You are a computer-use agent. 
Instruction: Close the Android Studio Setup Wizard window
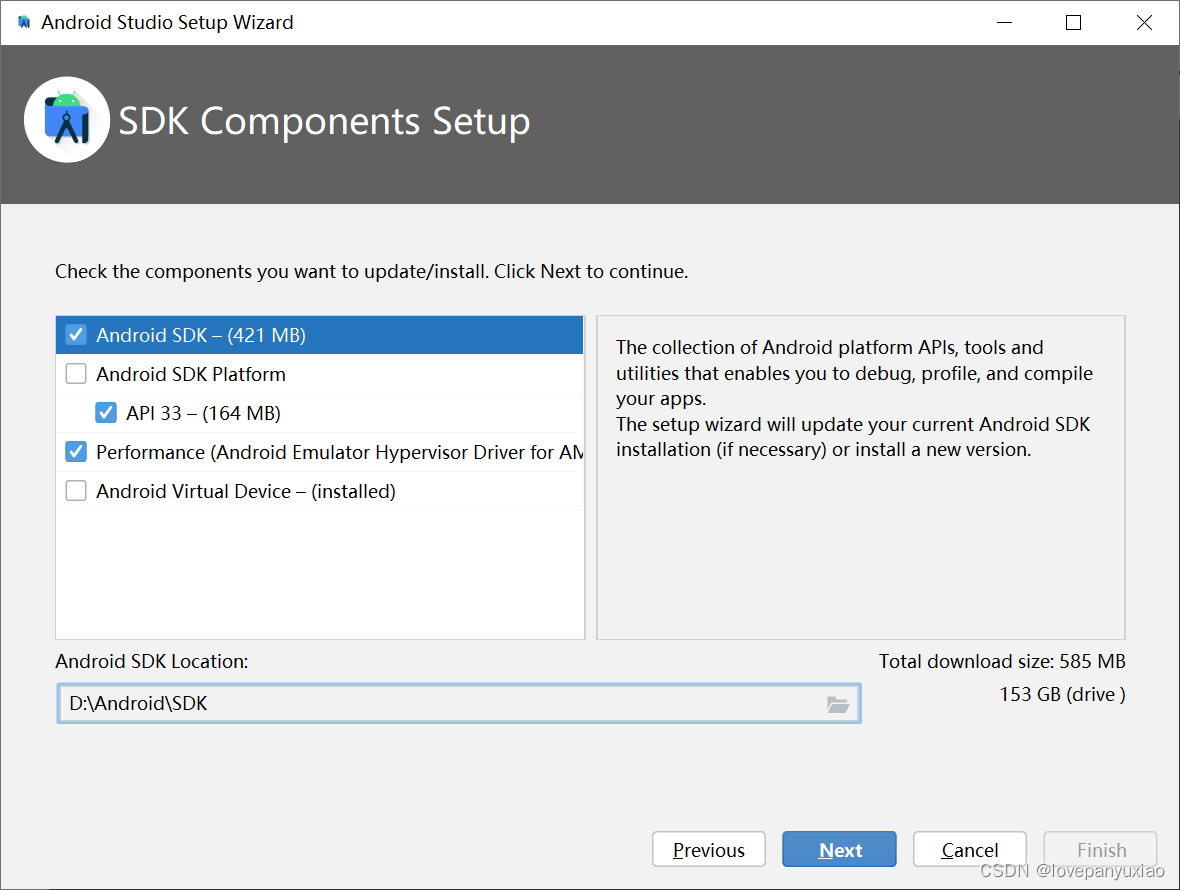click(1144, 23)
